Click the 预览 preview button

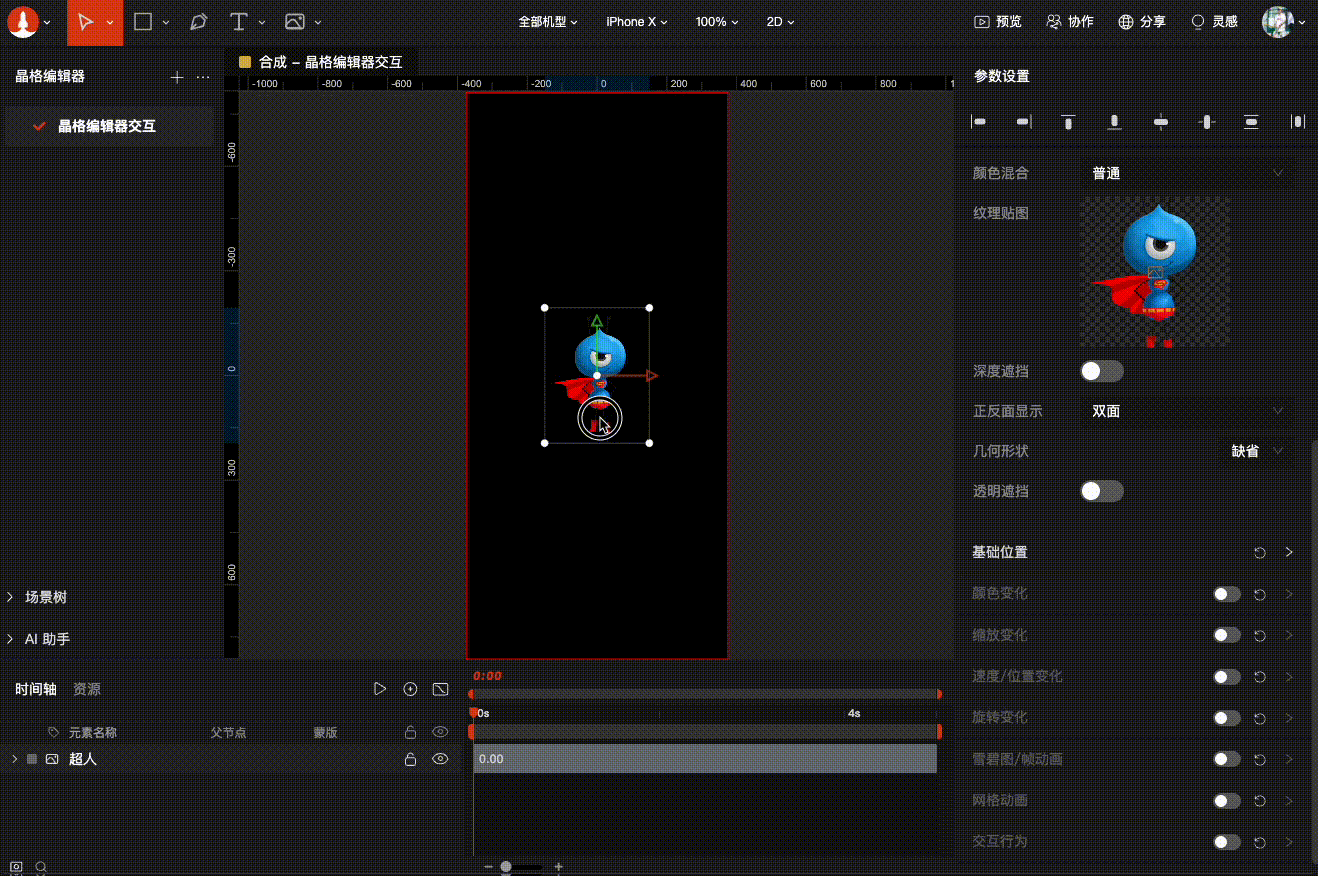(x=998, y=21)
